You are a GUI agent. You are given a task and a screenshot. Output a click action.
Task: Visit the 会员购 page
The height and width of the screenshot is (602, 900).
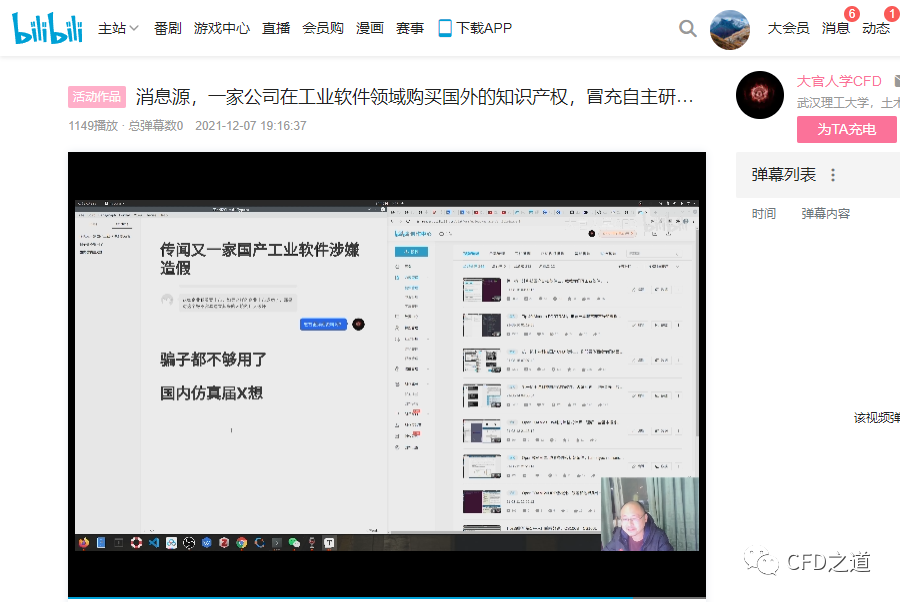coord(323,28)
